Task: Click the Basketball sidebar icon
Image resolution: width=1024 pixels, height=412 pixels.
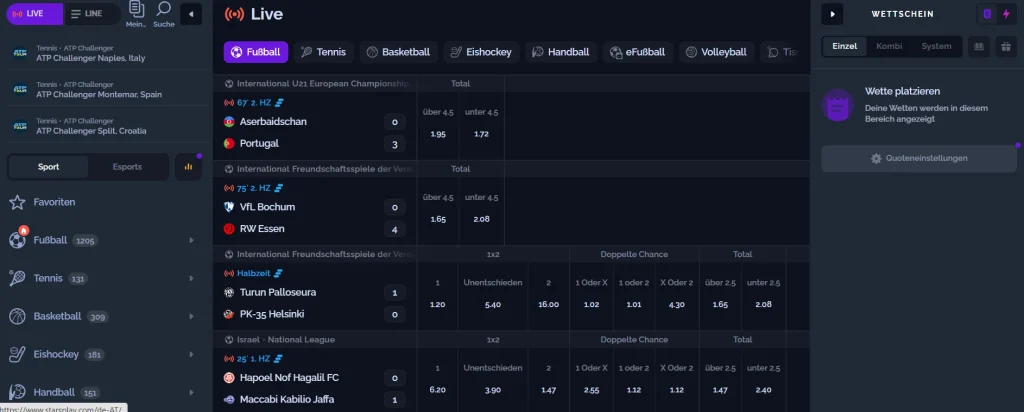Action: point(17,316)
